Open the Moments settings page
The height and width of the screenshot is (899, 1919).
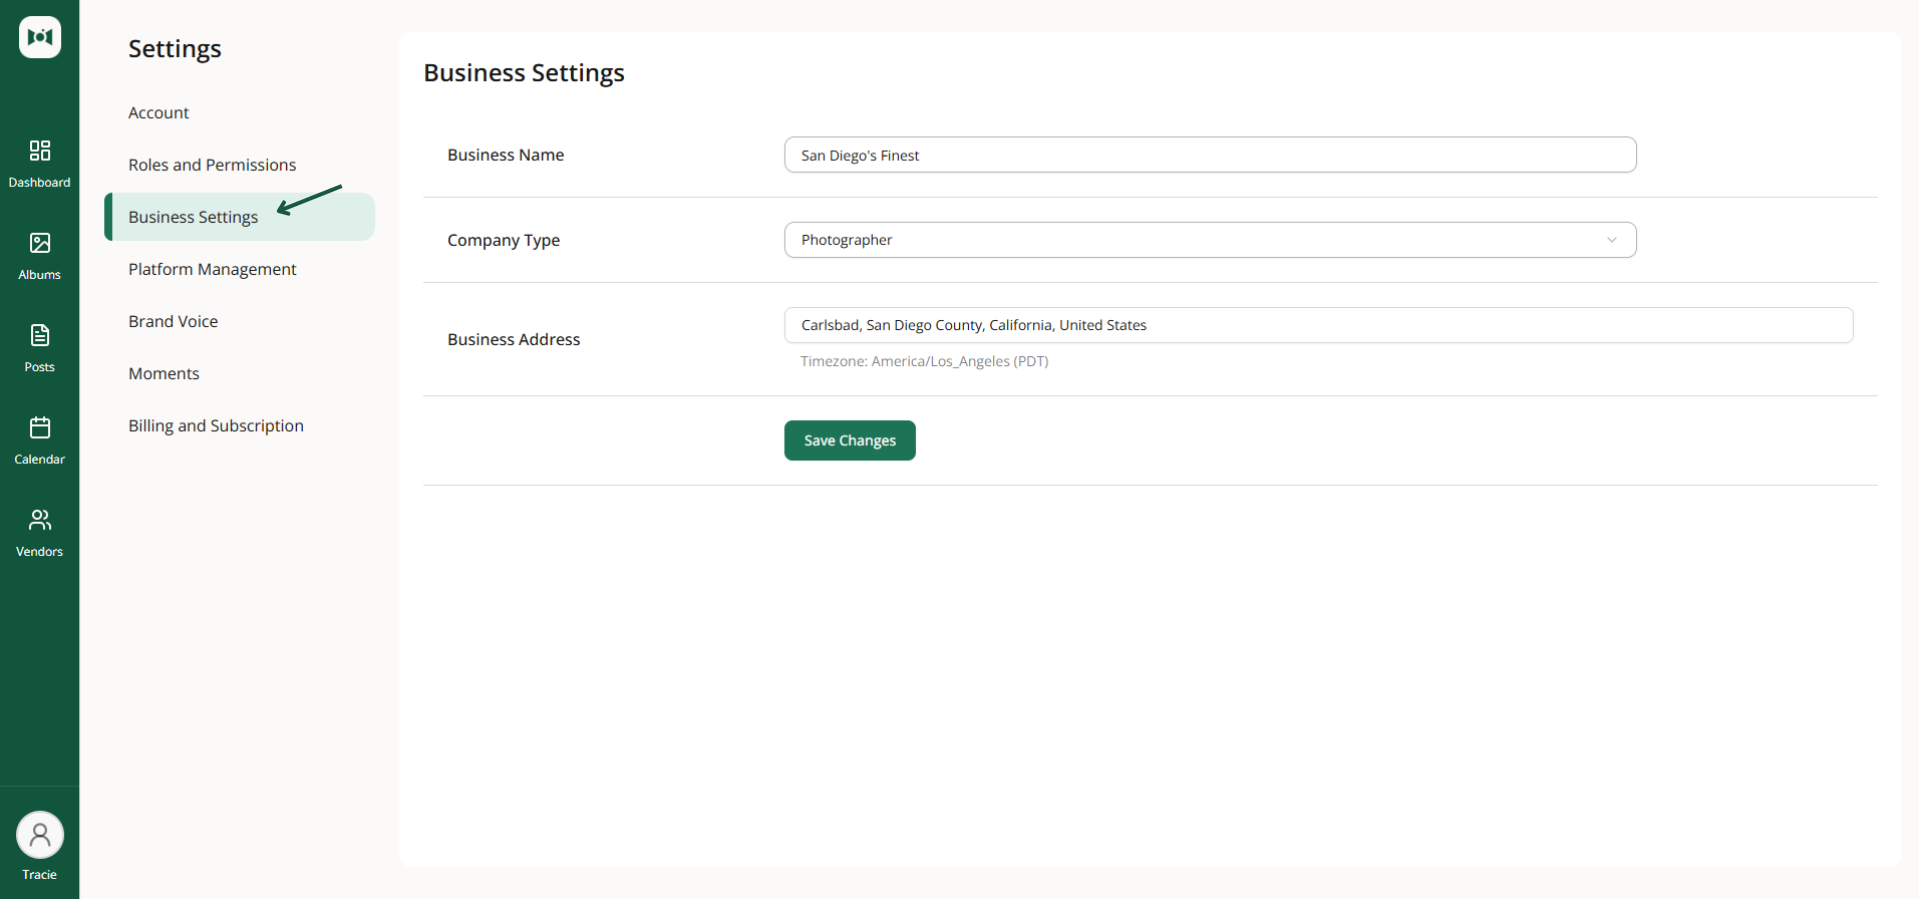pyautogui.click(x=164, y=373)
